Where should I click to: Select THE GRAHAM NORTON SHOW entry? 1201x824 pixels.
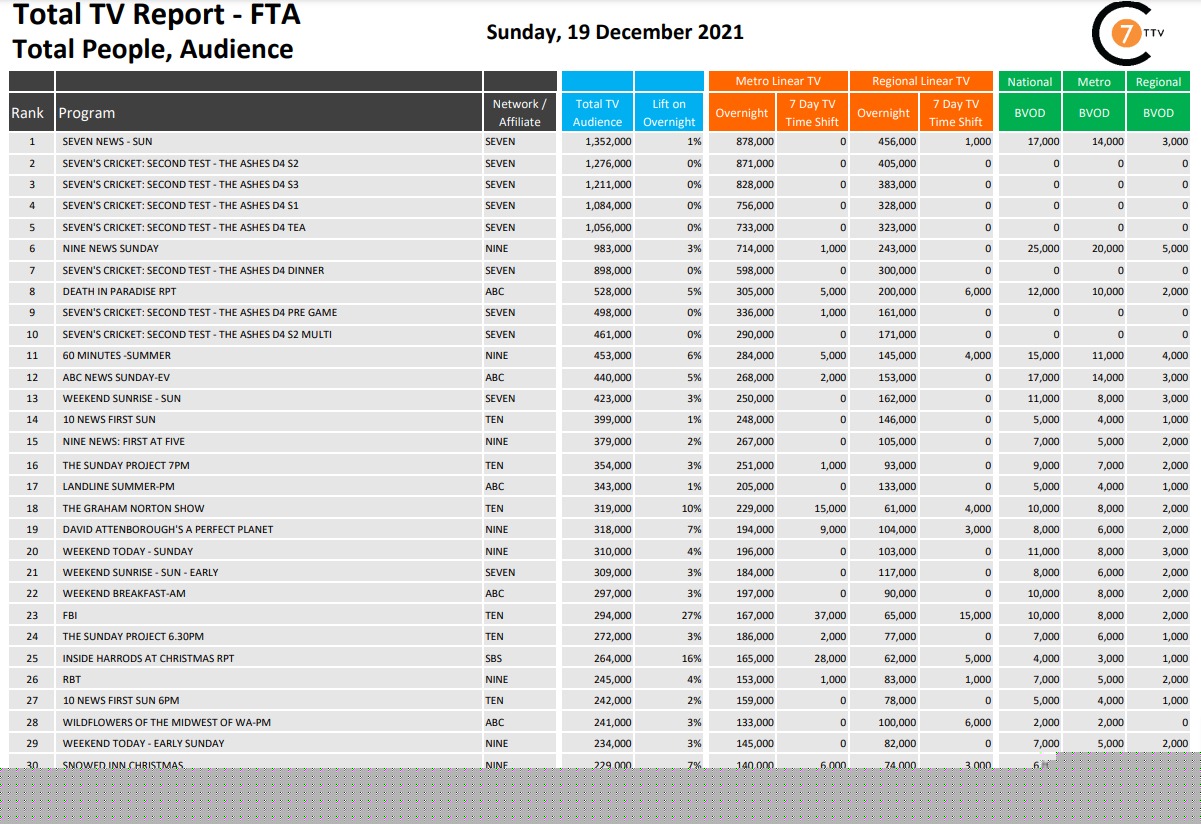pos(133,508)
